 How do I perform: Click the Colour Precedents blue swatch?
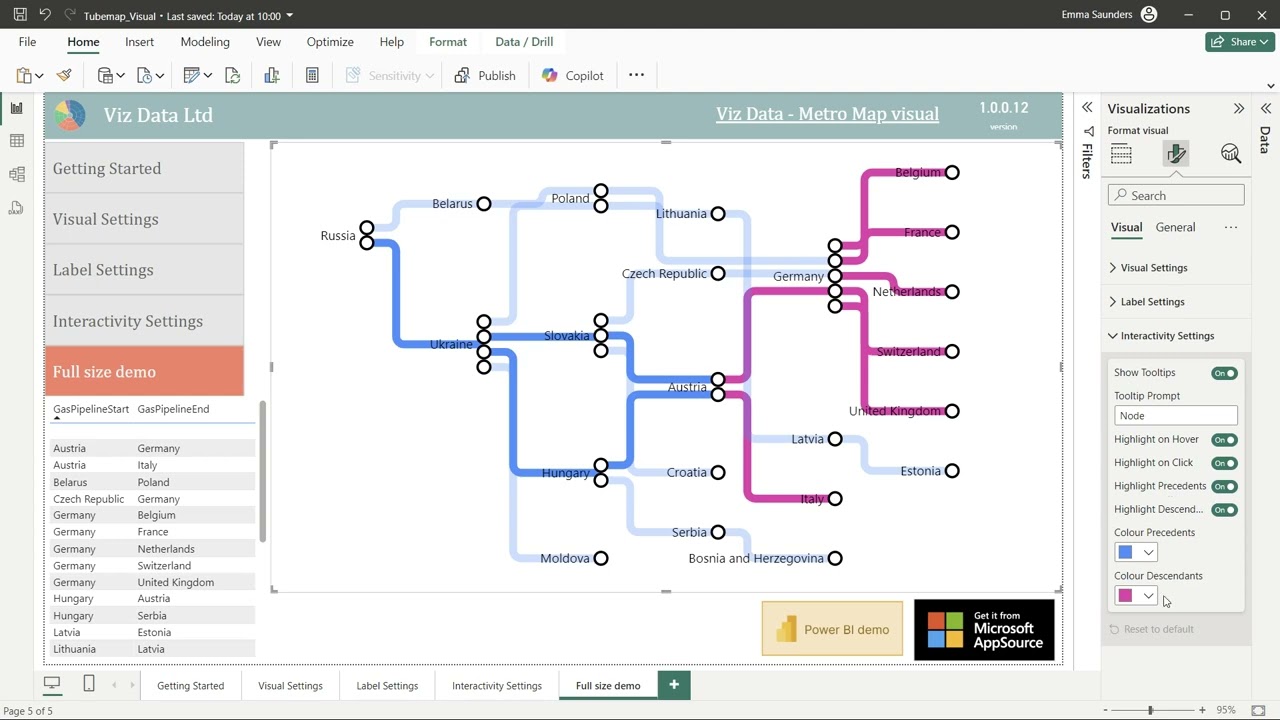tap(1126, 553)
